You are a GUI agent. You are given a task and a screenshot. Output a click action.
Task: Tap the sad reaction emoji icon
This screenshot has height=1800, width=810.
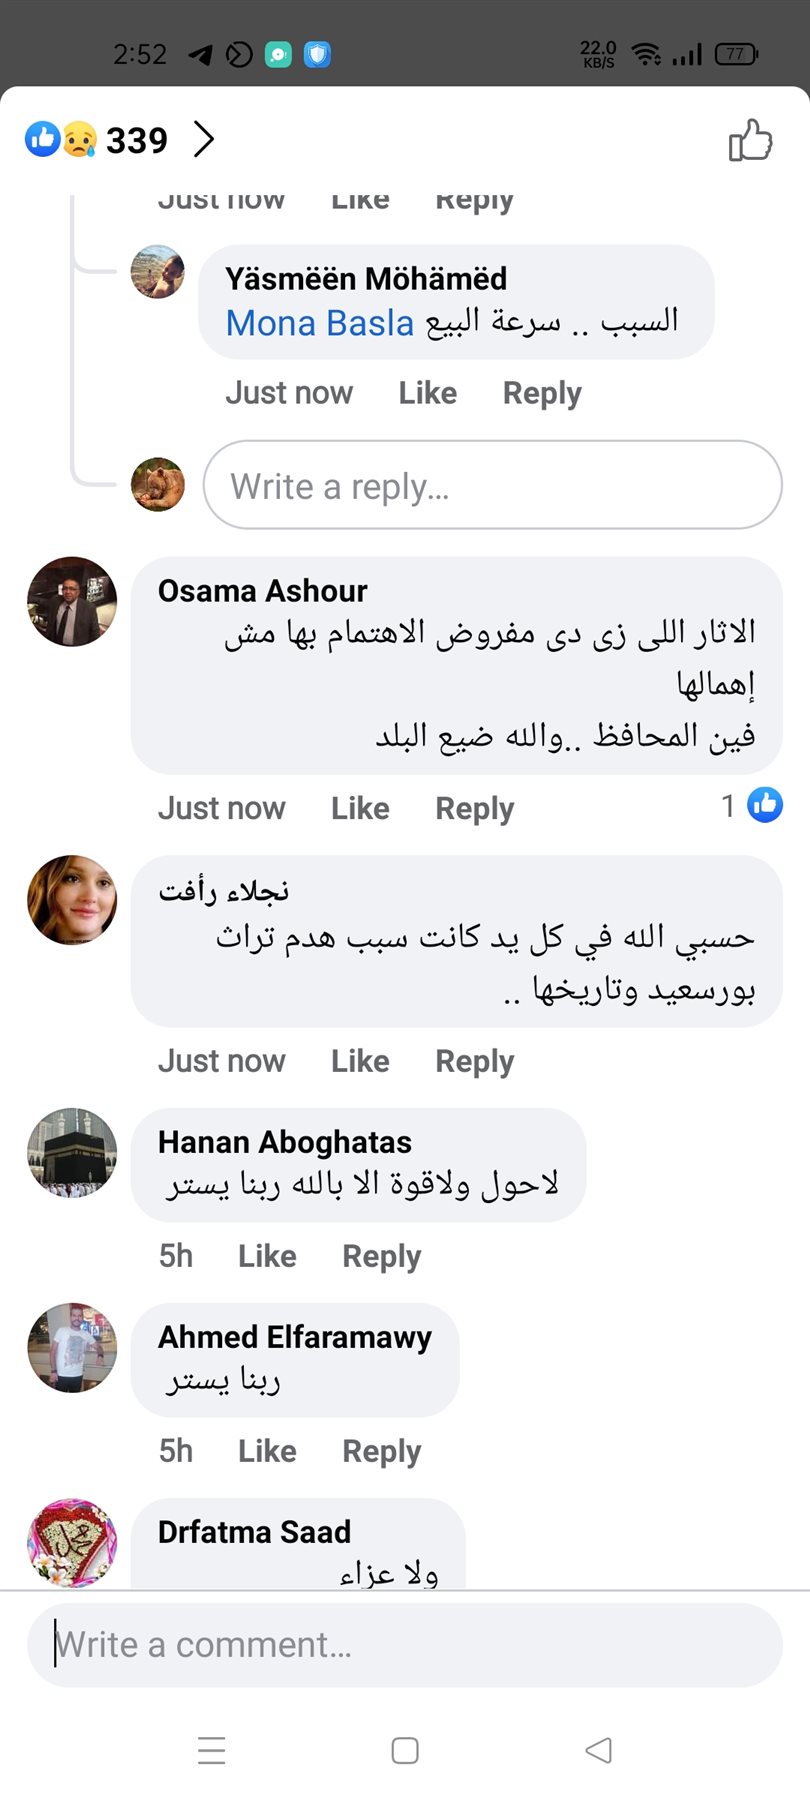80,140
